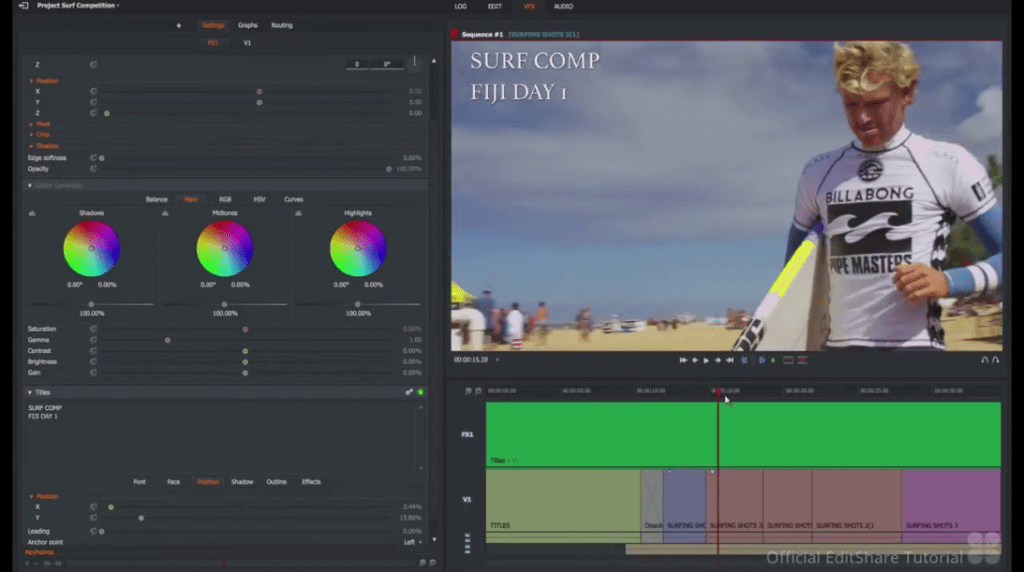Click the exit project icon

(x=23, y=6)
